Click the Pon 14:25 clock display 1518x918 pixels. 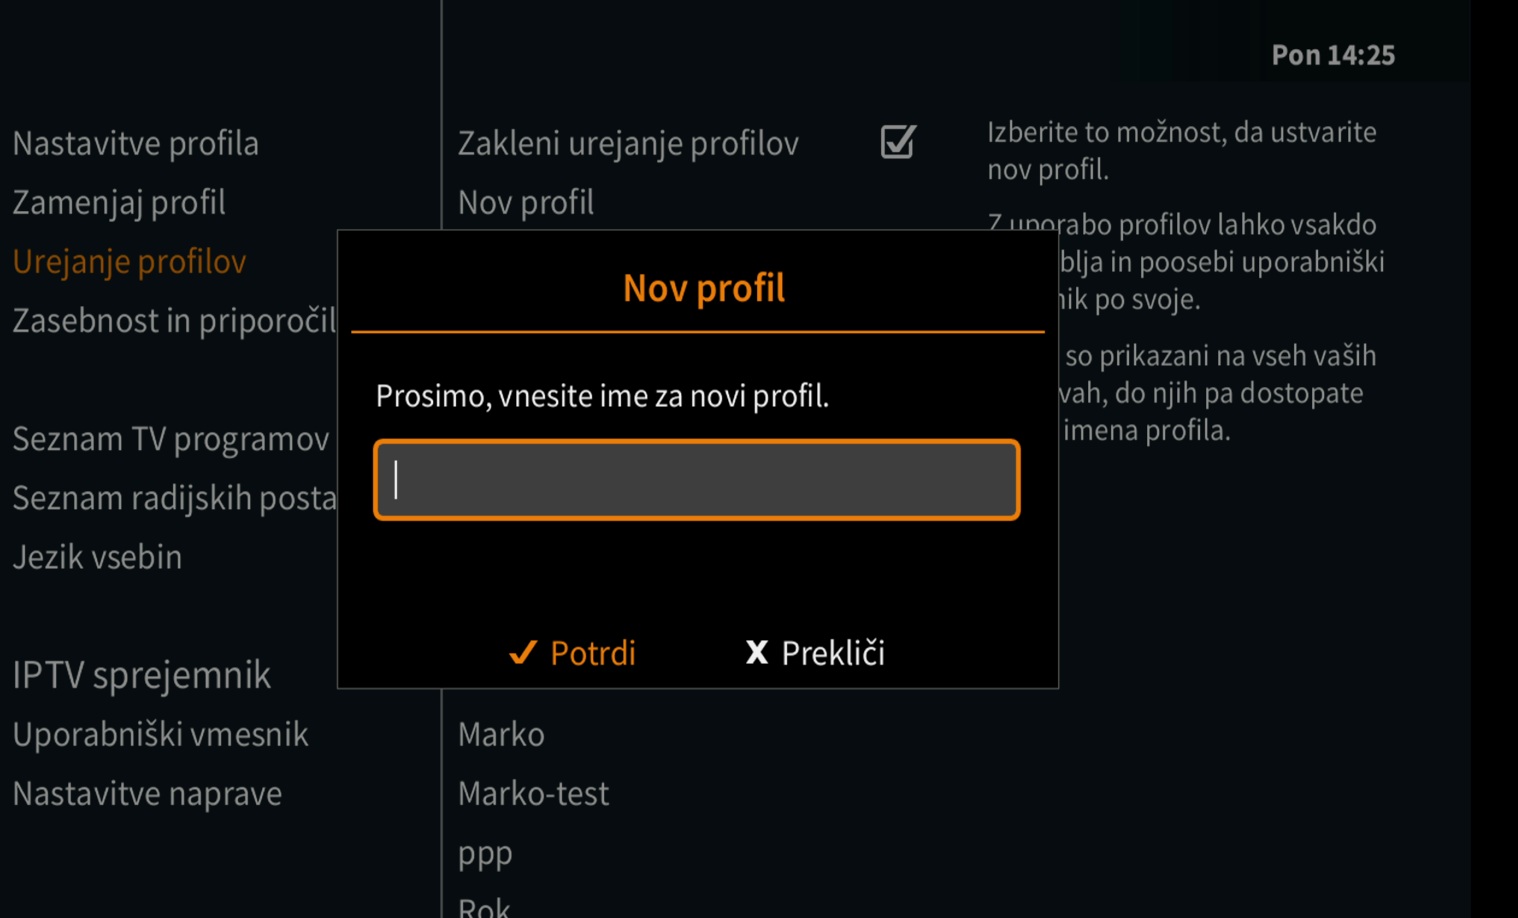[1332, 55]
